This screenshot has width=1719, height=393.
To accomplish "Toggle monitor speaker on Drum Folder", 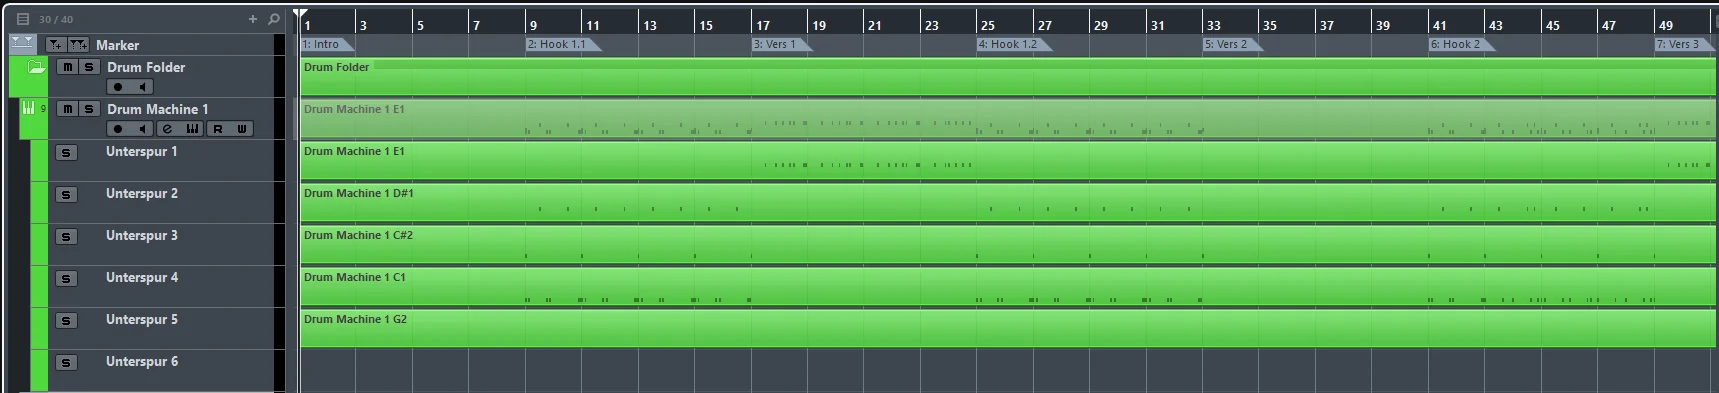I will click(x=142, y=87).
